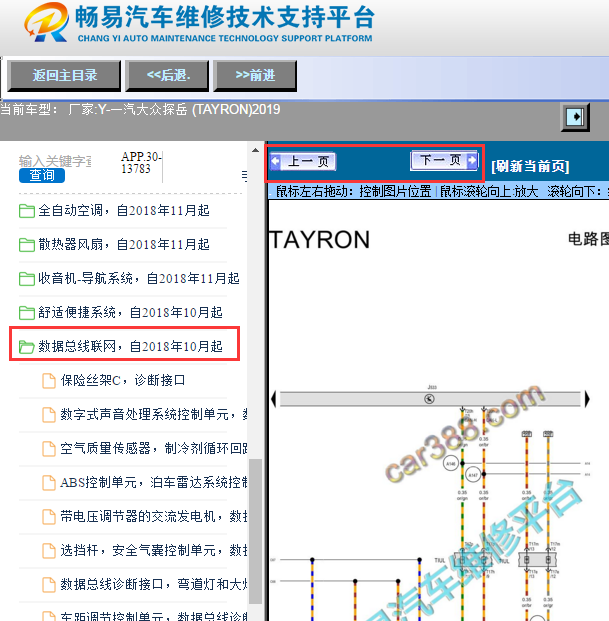Click the right arrow on the diagram's J533 bar

tap(587, 399)
